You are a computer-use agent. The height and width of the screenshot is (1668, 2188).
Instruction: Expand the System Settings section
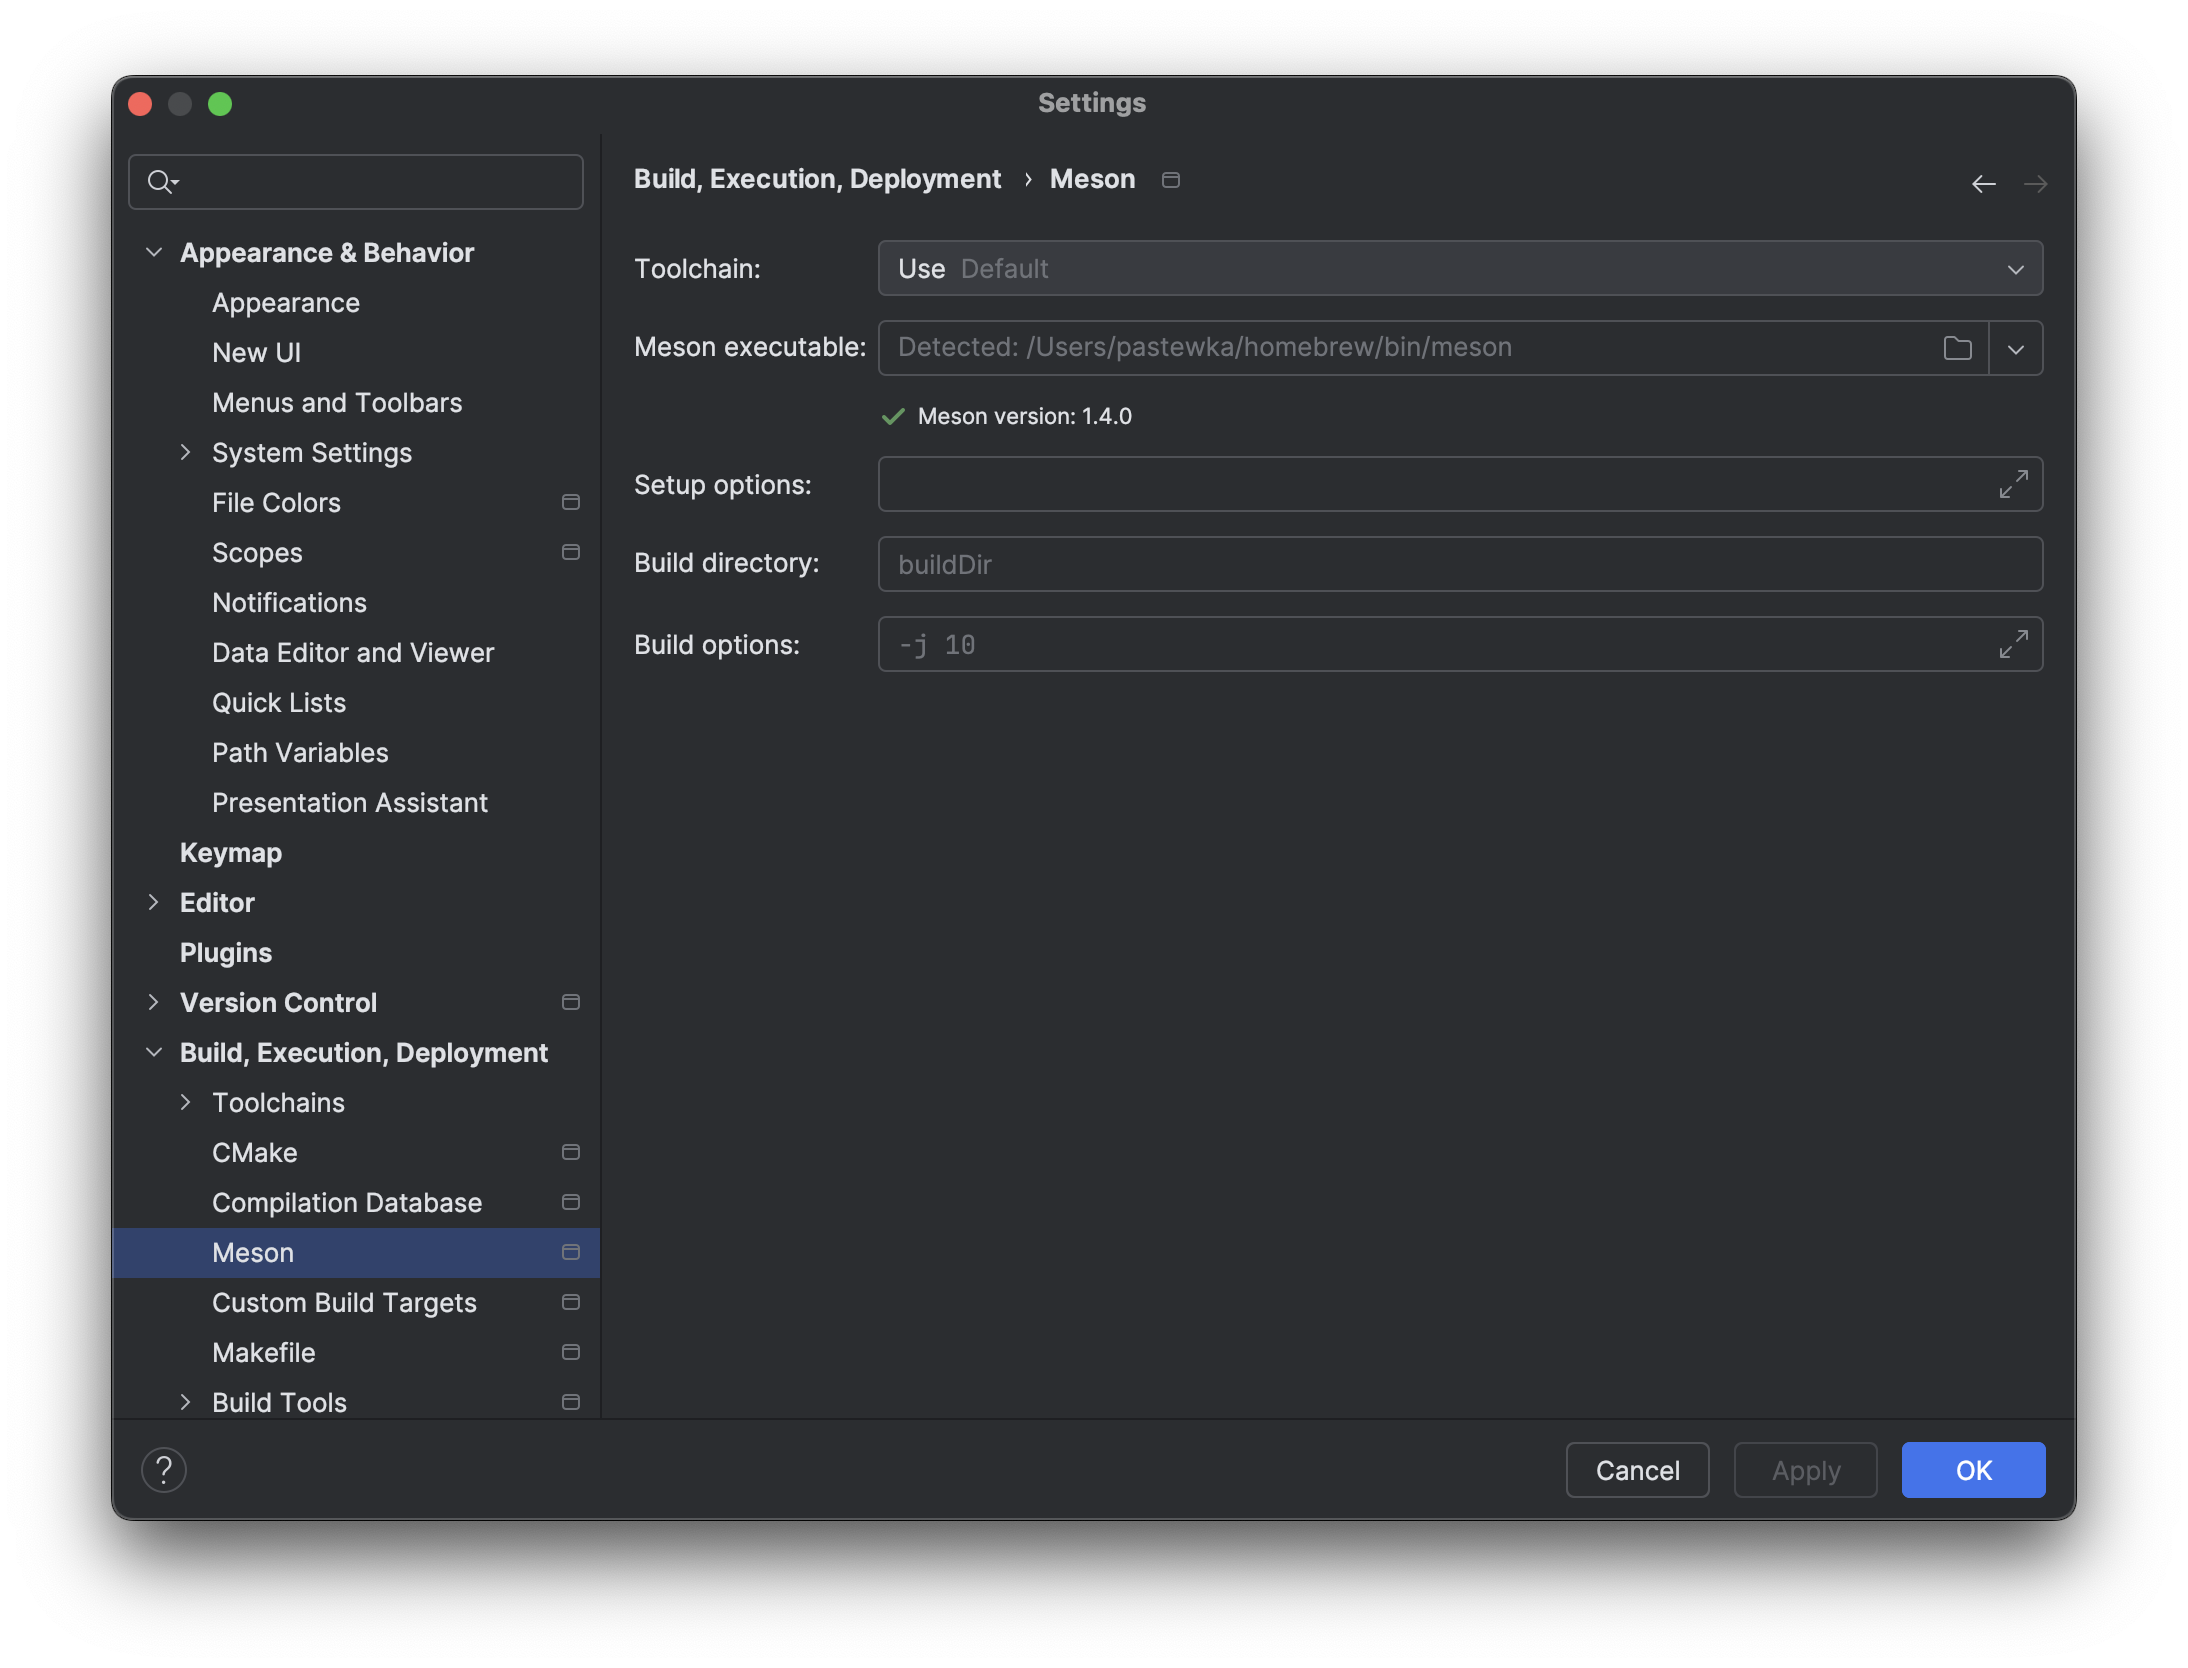pos(187,450)
